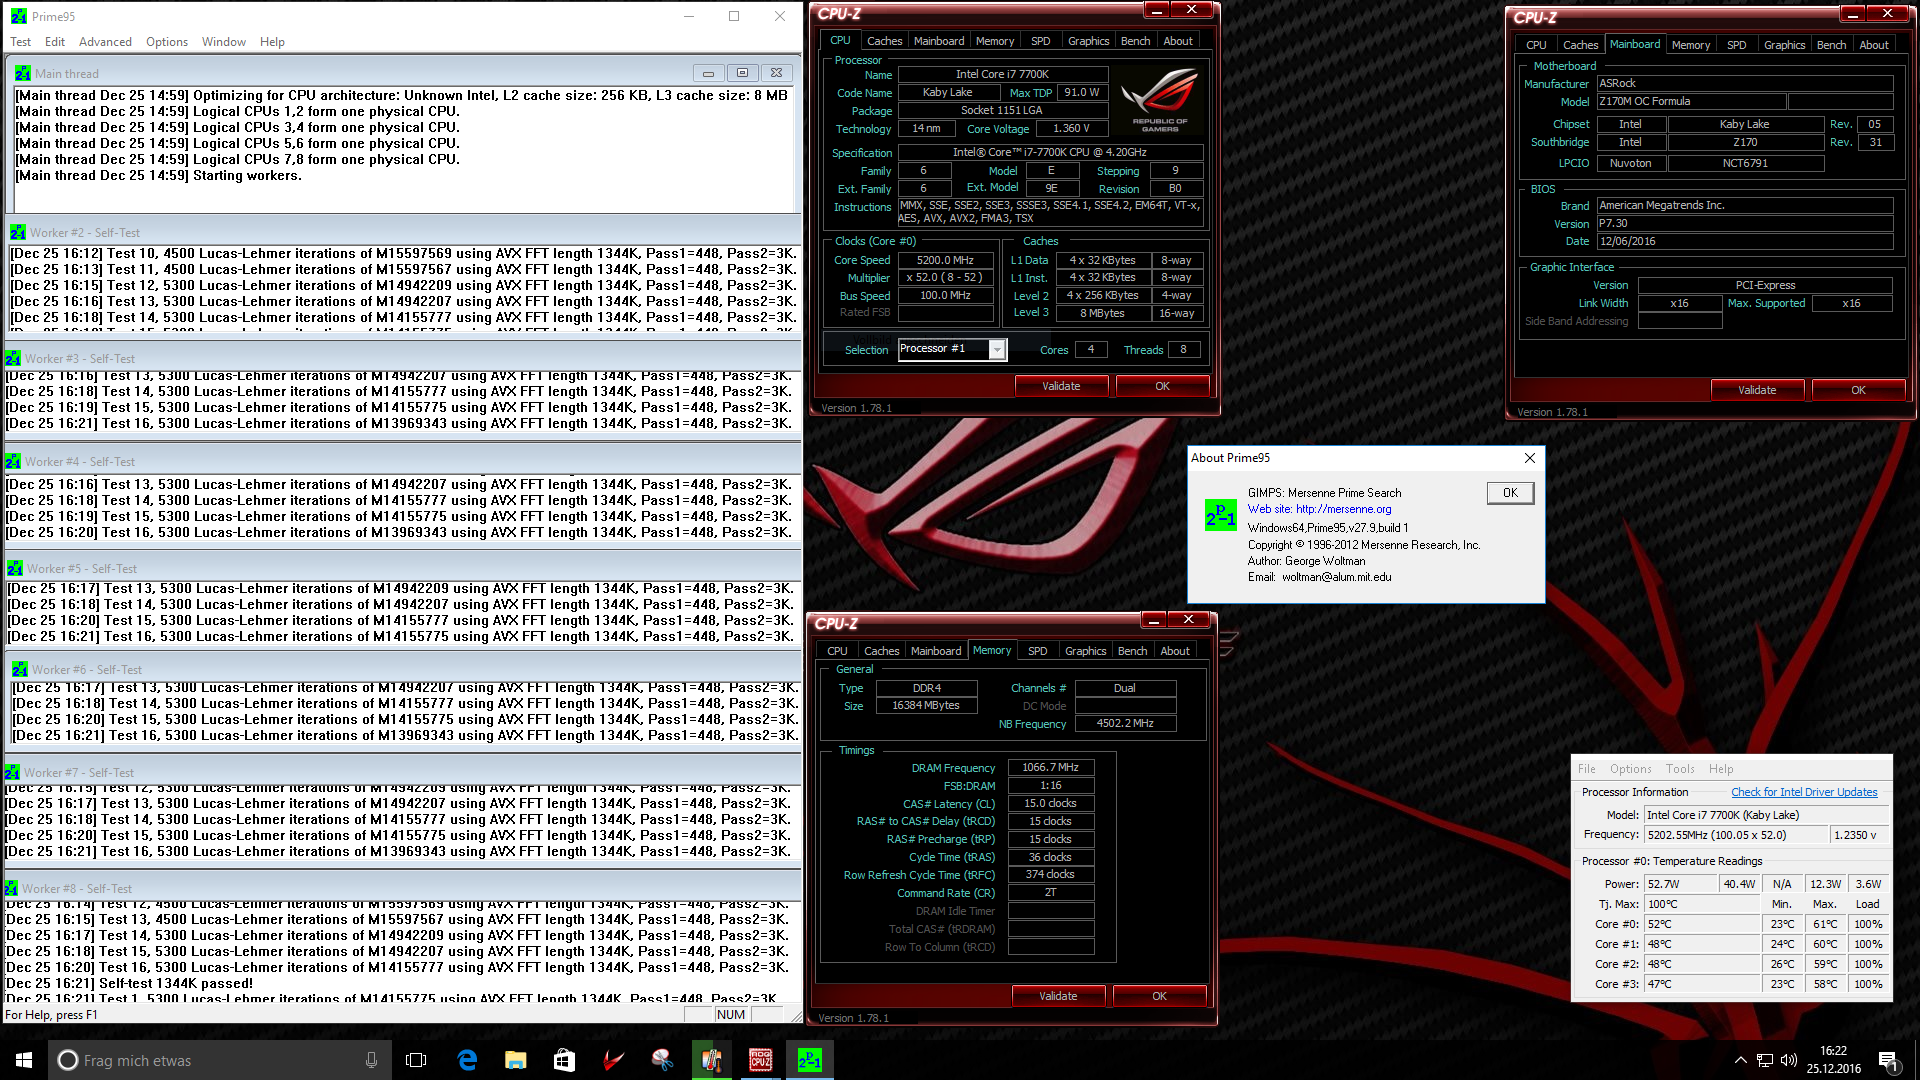This screenshot has width=1920, height=1080.
Task: Open the network icon in system tray
Action: [1765, 1060]
